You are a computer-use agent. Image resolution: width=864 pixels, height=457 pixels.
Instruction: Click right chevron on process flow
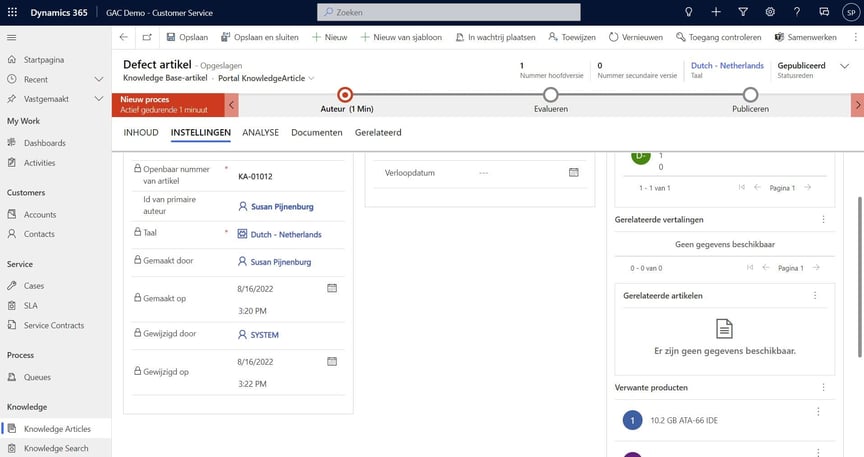pos(857,105)
